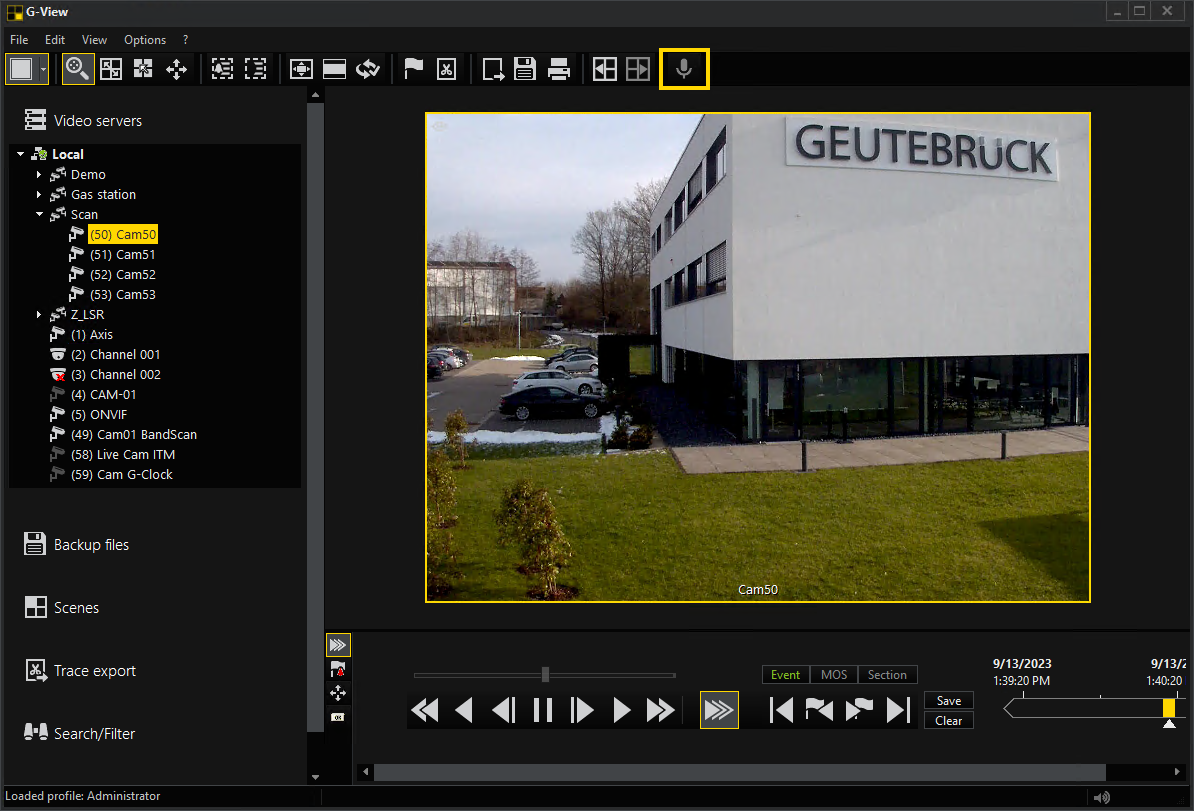Click the right split-panel layout icon
Viewport: 1194px width, 811px height.
click(637, 69)
